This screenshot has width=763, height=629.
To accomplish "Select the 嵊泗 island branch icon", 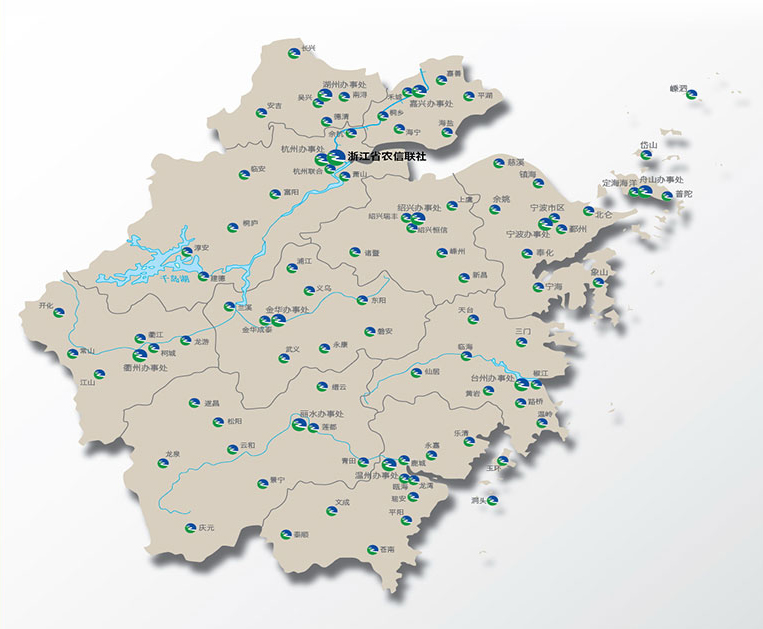I will 691,93.
